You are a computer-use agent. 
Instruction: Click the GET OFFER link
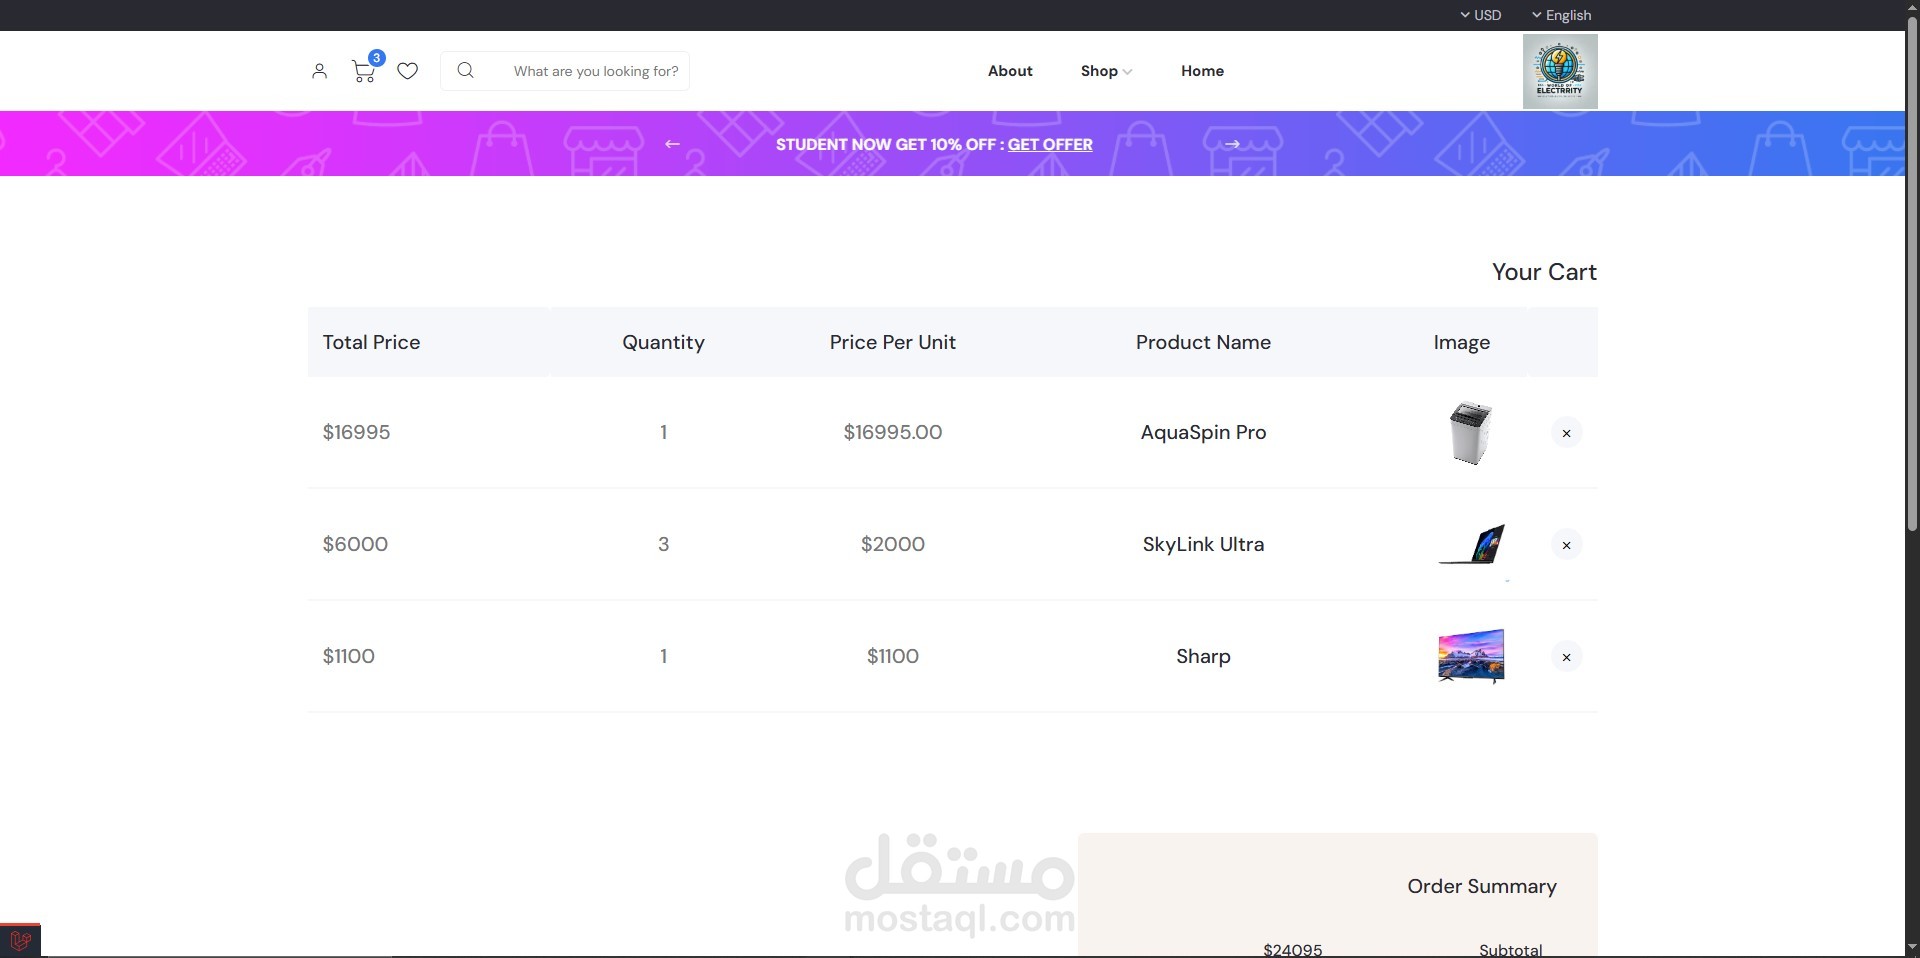(1050, 144)
